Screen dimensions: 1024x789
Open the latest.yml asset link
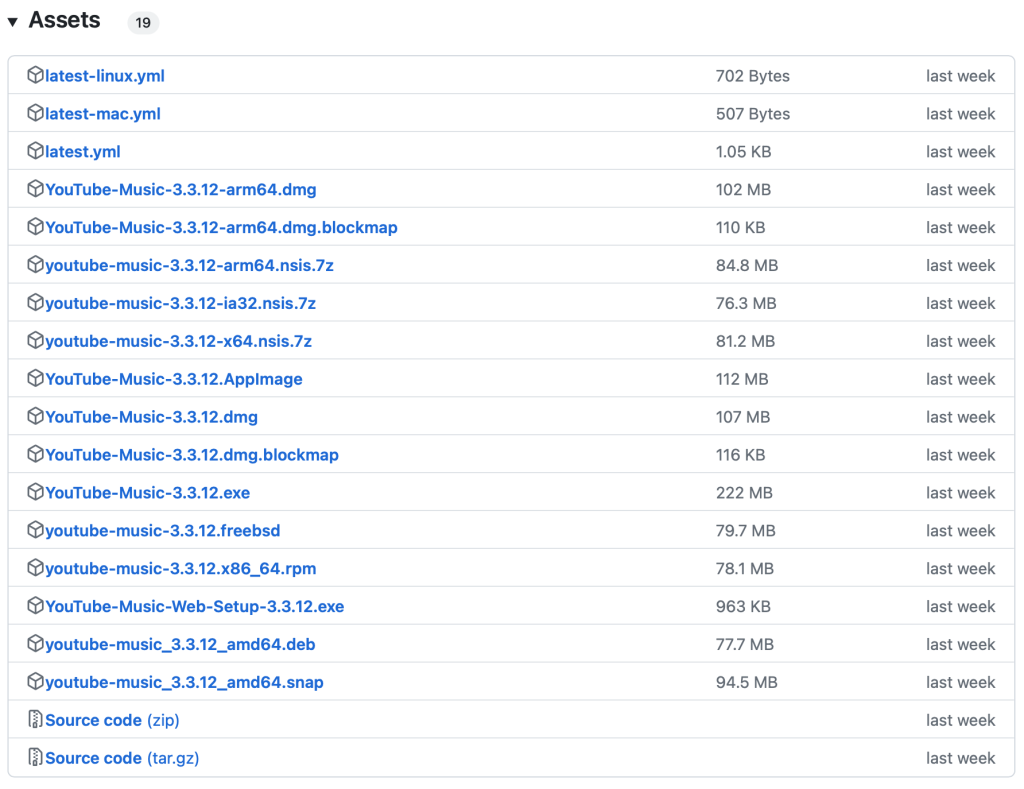(x=82, y=152)
